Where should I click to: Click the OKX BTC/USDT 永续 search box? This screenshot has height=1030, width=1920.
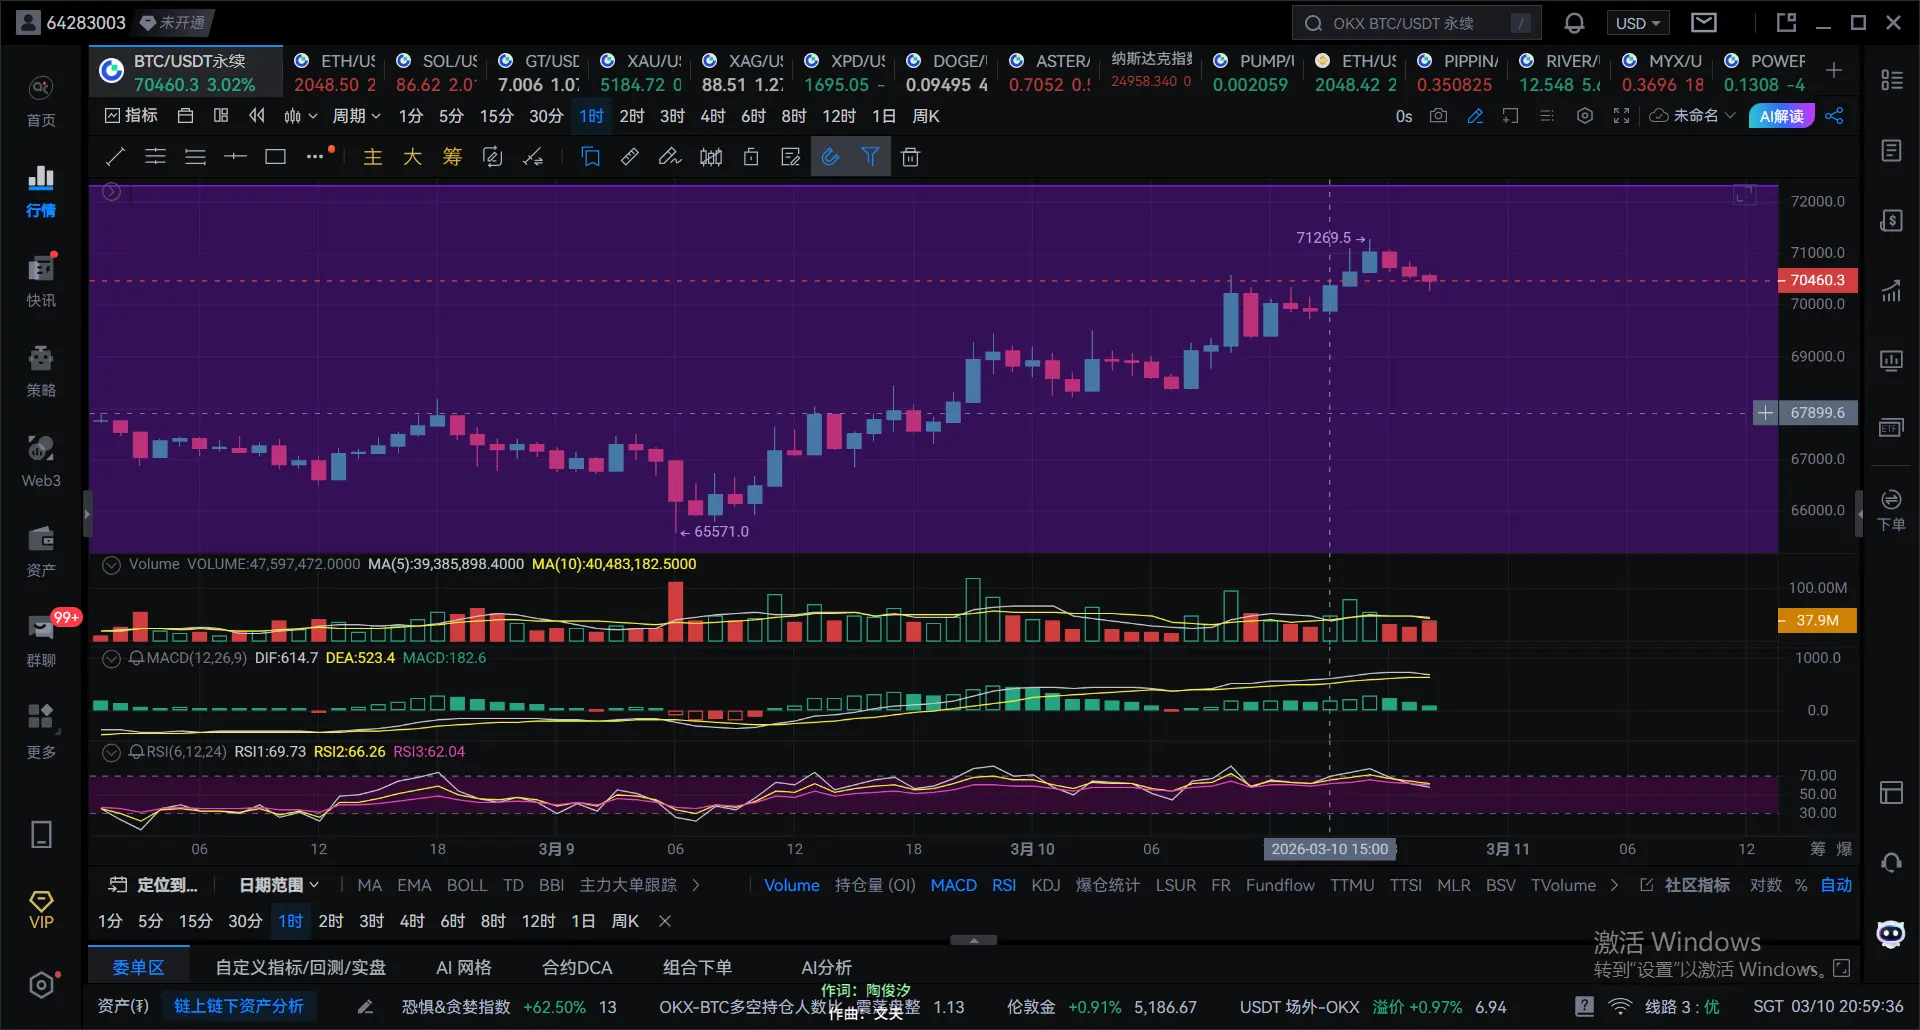(1416, 23)
